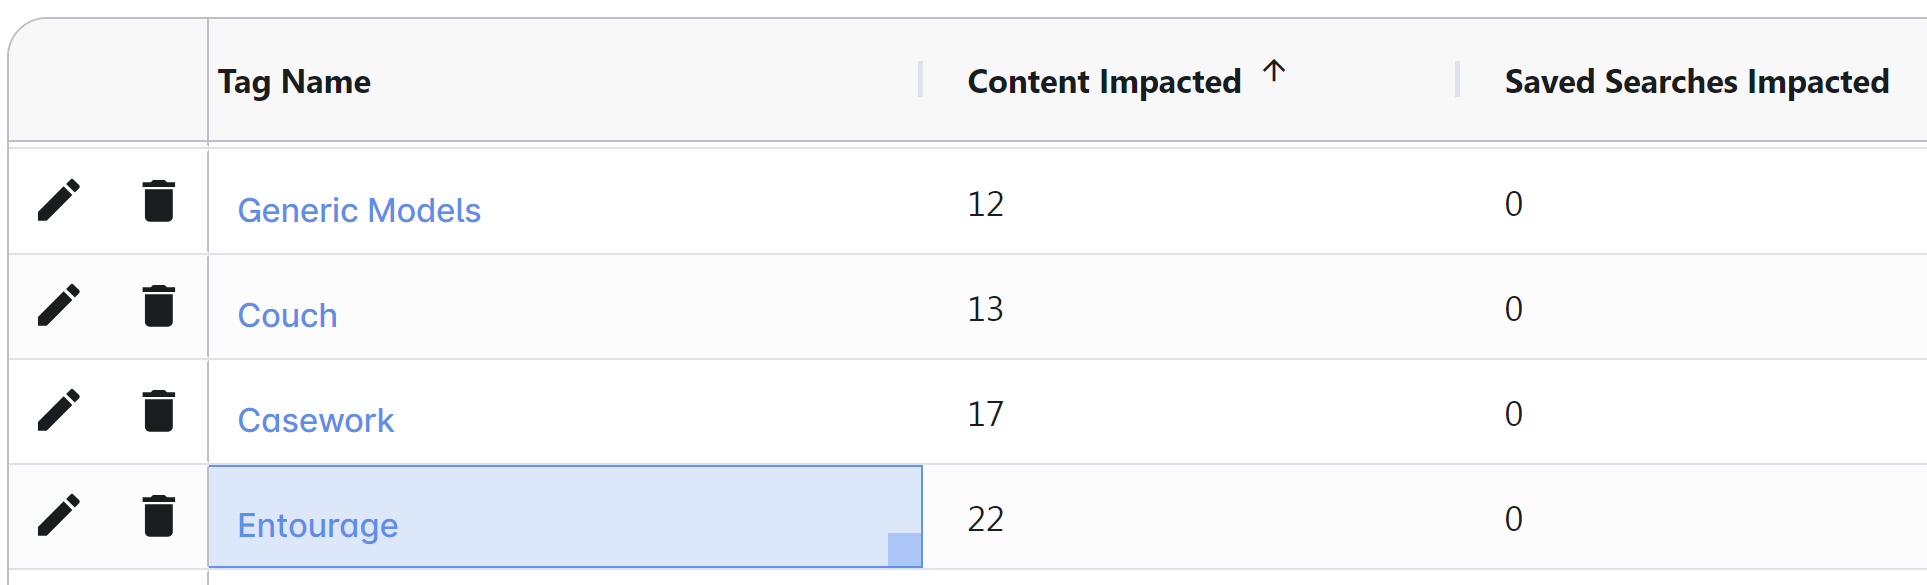Sort by Tag Name column

pos(294,81)
